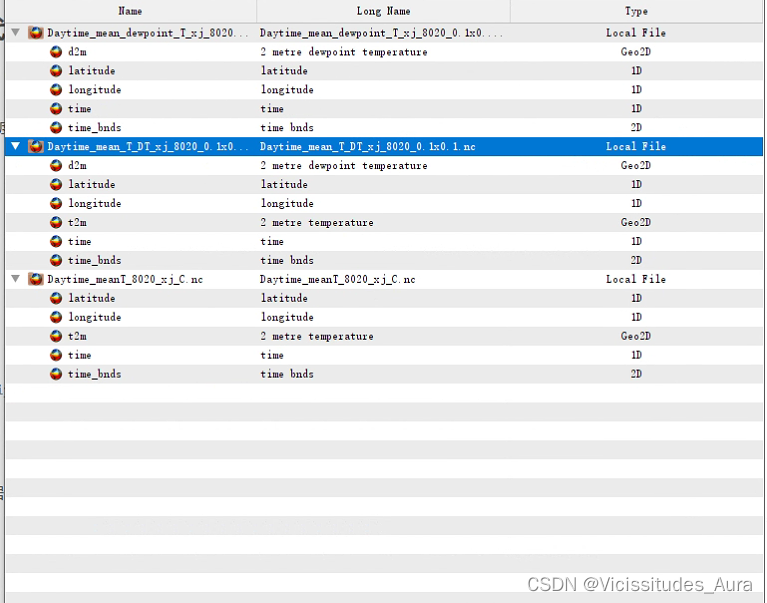Select time variable in dewpoint file

click(x=79, y=109)
